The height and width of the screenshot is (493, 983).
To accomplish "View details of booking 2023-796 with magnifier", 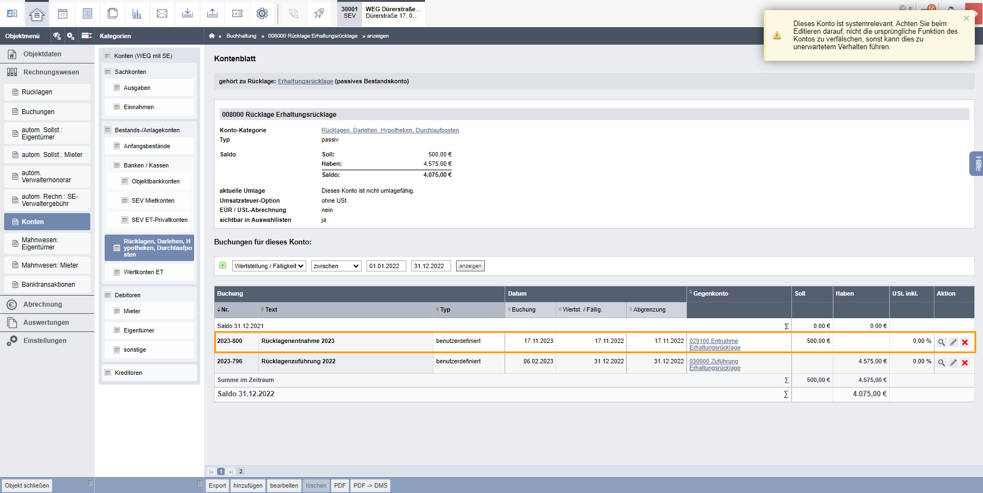I will [x=941, y=363].
